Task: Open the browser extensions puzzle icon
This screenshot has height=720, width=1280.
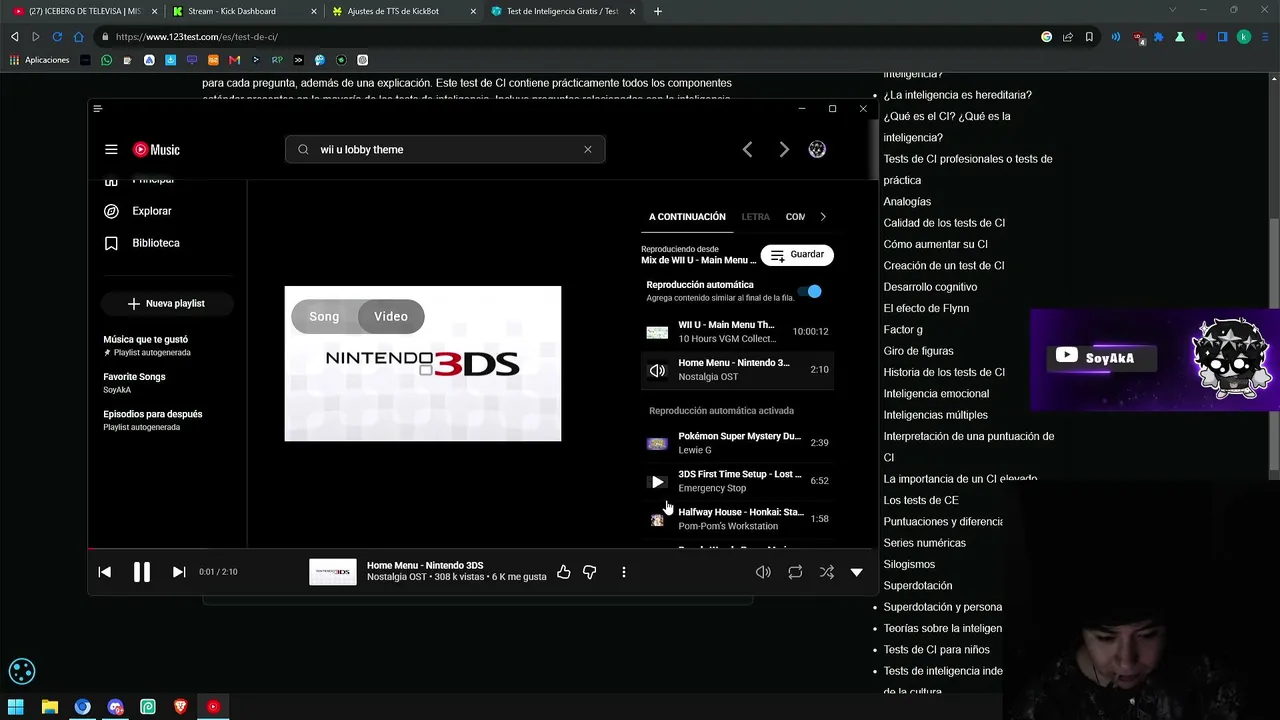Action: click(1159, 37)
